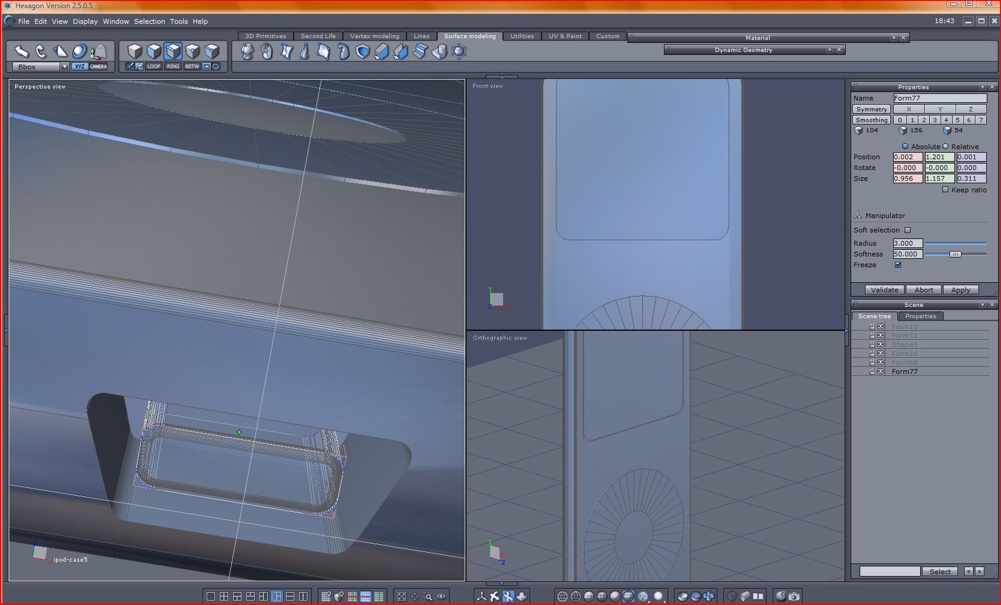Click the XYZ manipulator mode button
The image size is (1001, 605).
(x=79, y=67)
